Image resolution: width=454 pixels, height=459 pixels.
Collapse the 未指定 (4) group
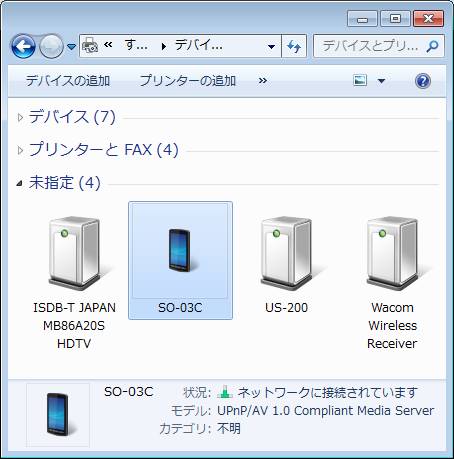20,183
